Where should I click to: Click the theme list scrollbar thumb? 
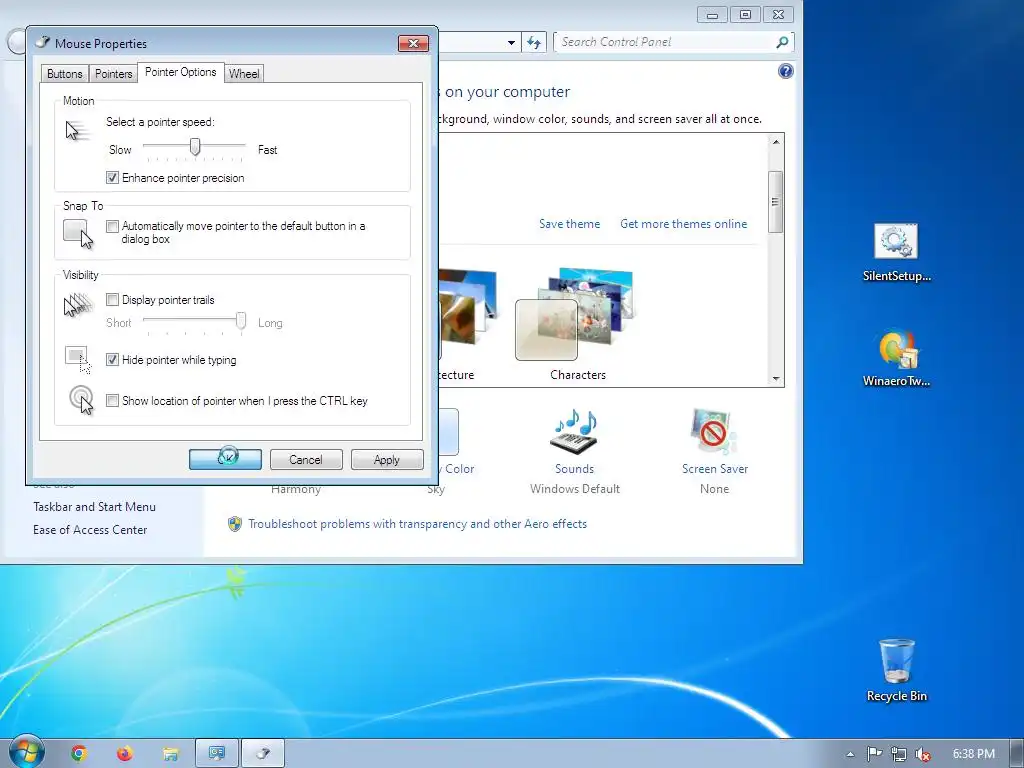point(776,202)
